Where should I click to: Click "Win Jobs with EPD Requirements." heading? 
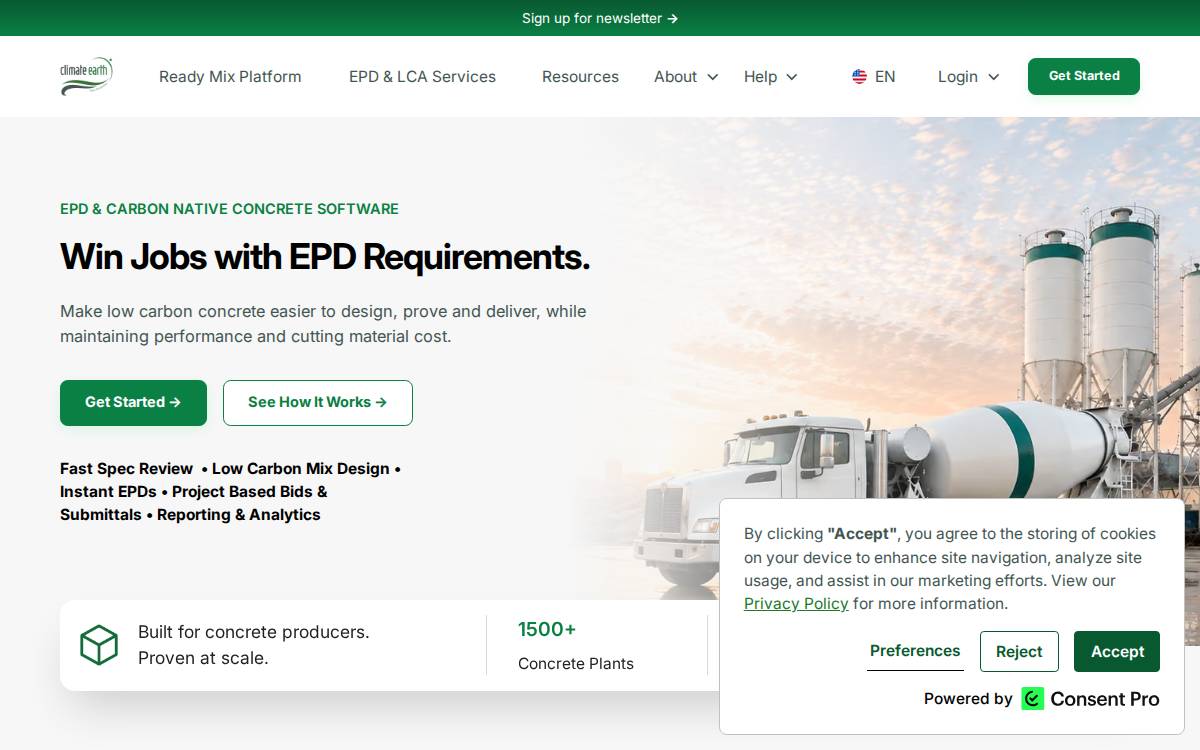[325, 257]
